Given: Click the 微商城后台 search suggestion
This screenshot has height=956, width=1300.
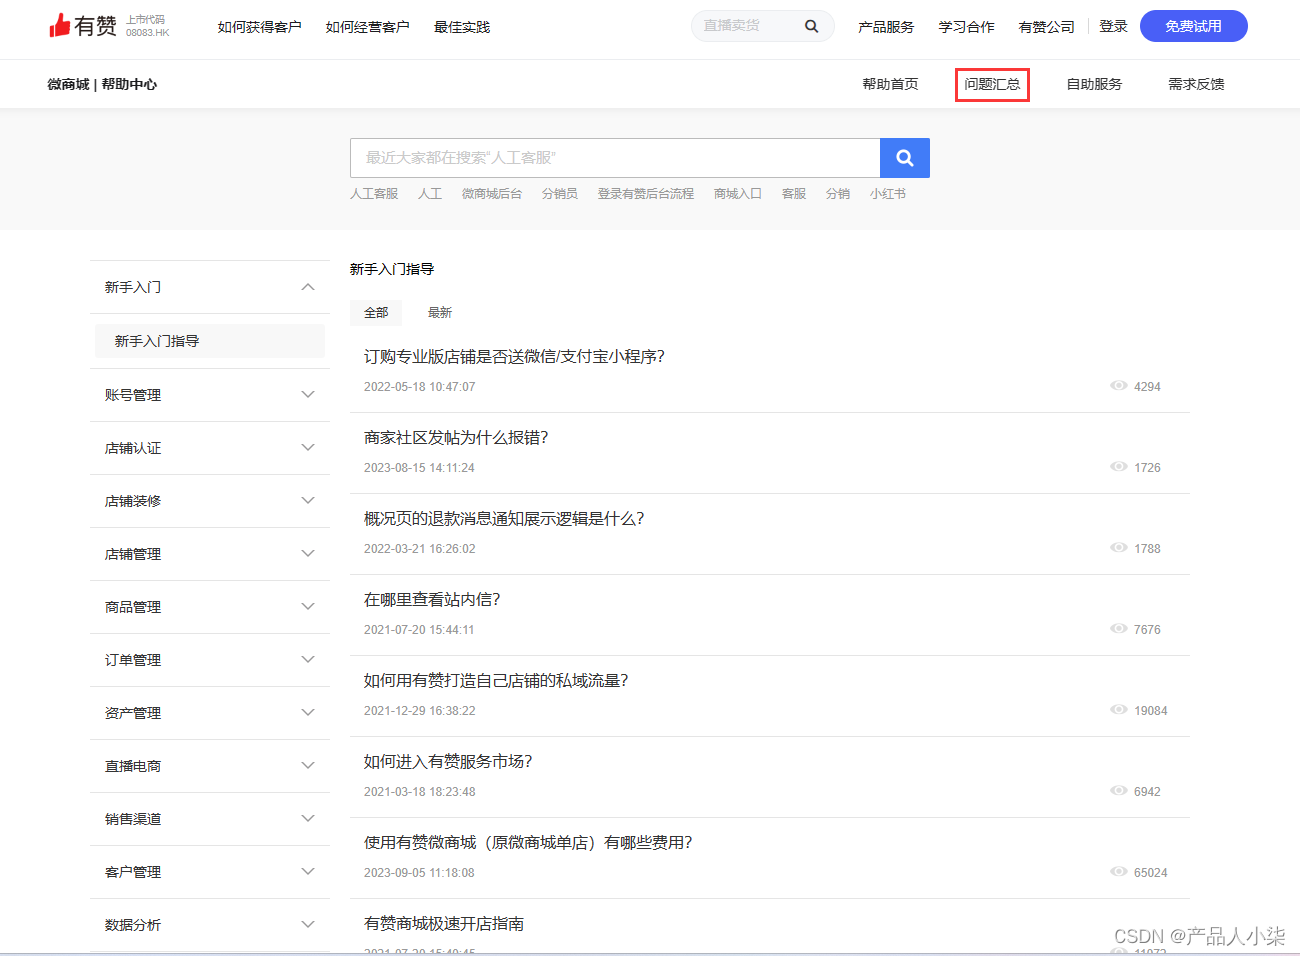Looking at the screenshot, I should click(x=492, y=194).
